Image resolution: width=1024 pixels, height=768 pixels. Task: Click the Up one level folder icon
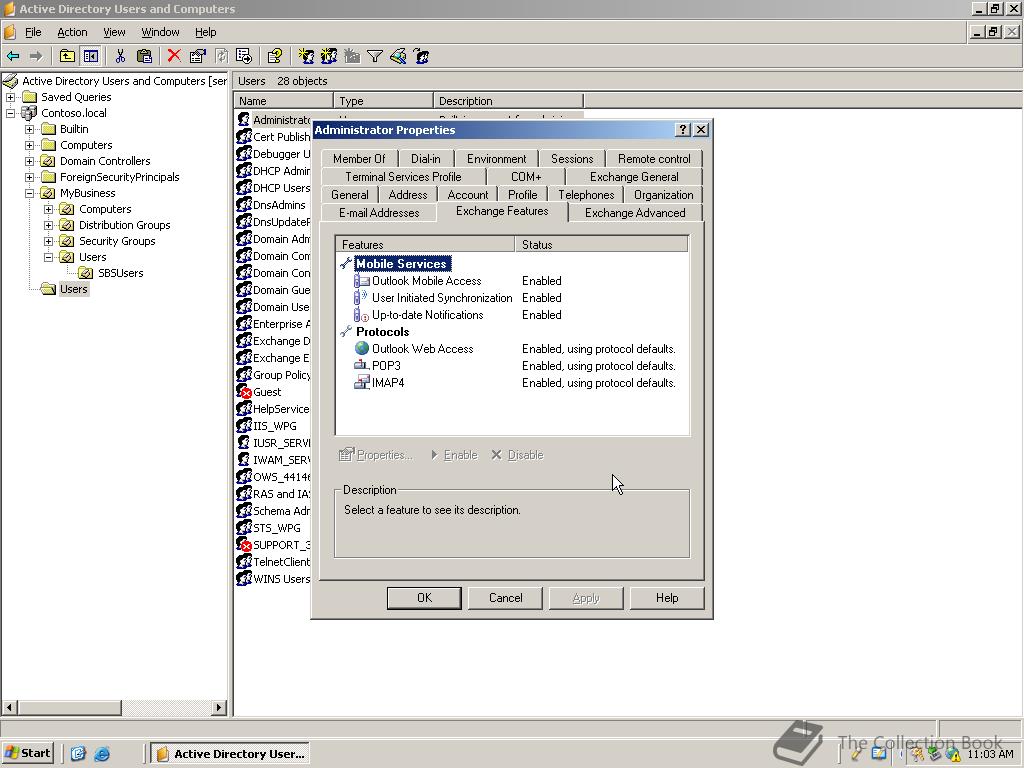pos(67,56)
